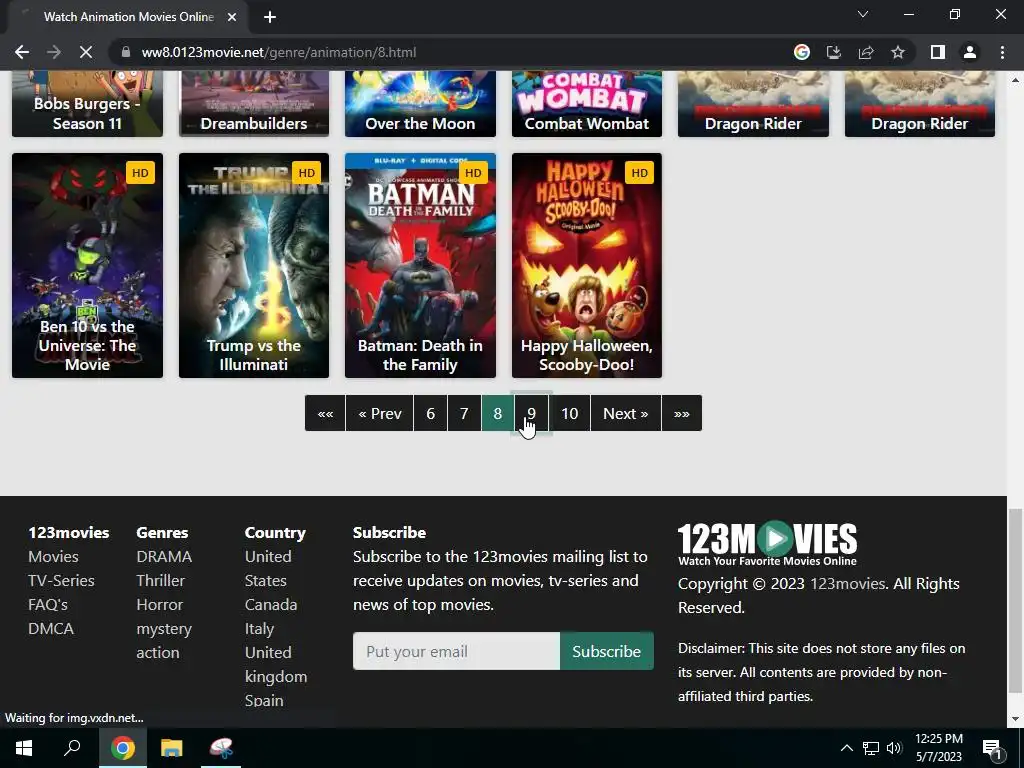
Task: Go to page 7
Action: click(x=464, y=413)
